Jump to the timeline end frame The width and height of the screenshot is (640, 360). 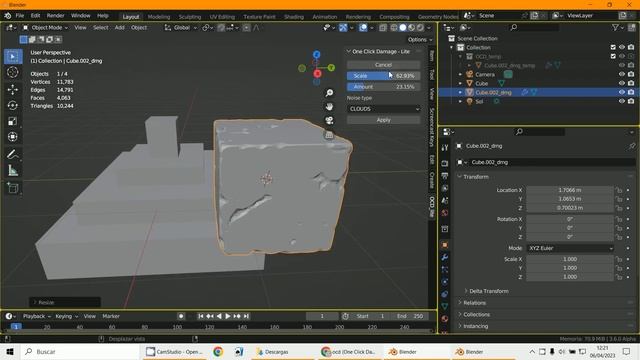point(246,316)
